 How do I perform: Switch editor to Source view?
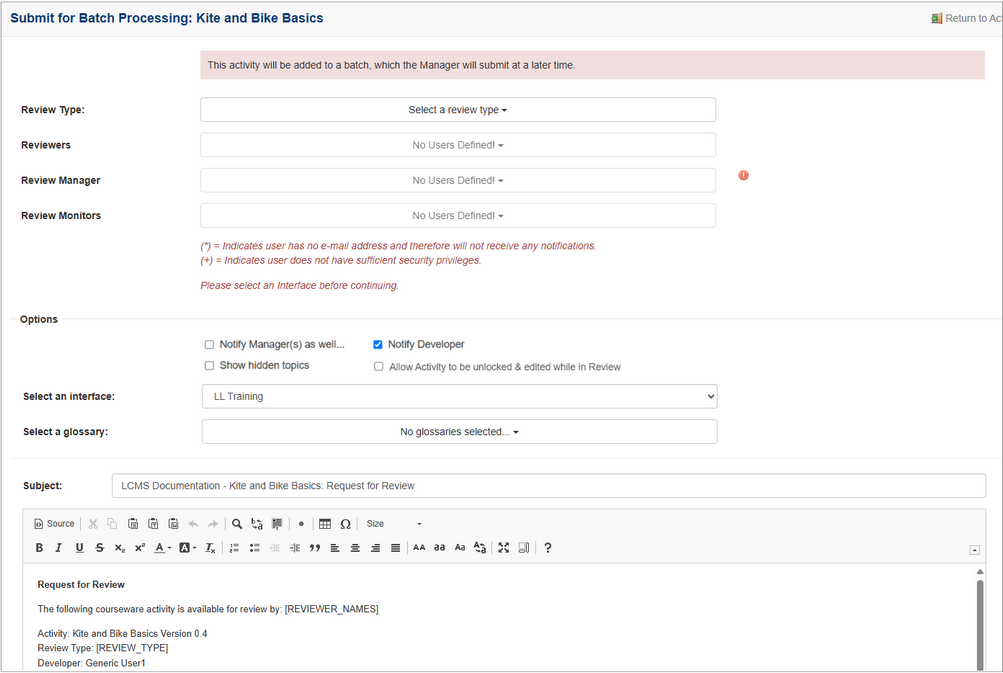(54, 524)
